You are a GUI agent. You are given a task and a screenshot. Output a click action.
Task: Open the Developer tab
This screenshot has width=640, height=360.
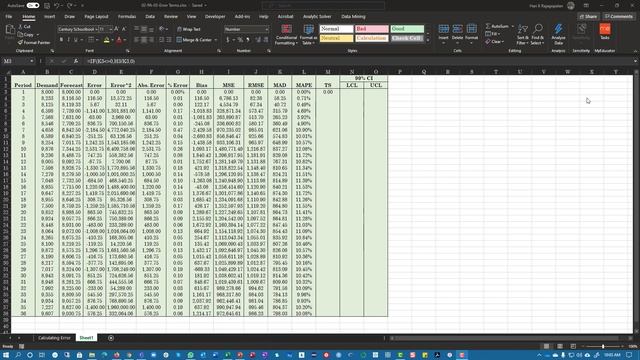pos(215,17)
